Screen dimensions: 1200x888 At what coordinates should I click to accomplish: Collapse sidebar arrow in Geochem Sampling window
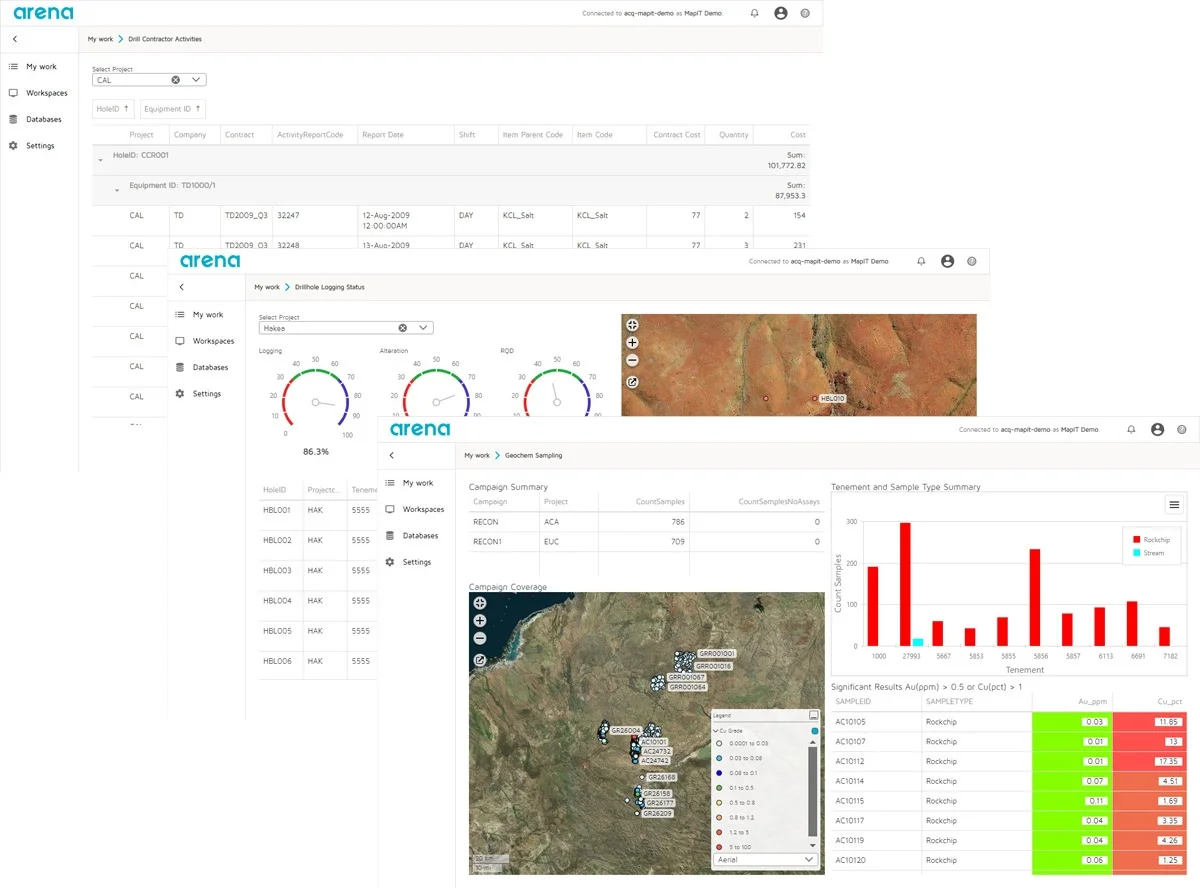391,455
